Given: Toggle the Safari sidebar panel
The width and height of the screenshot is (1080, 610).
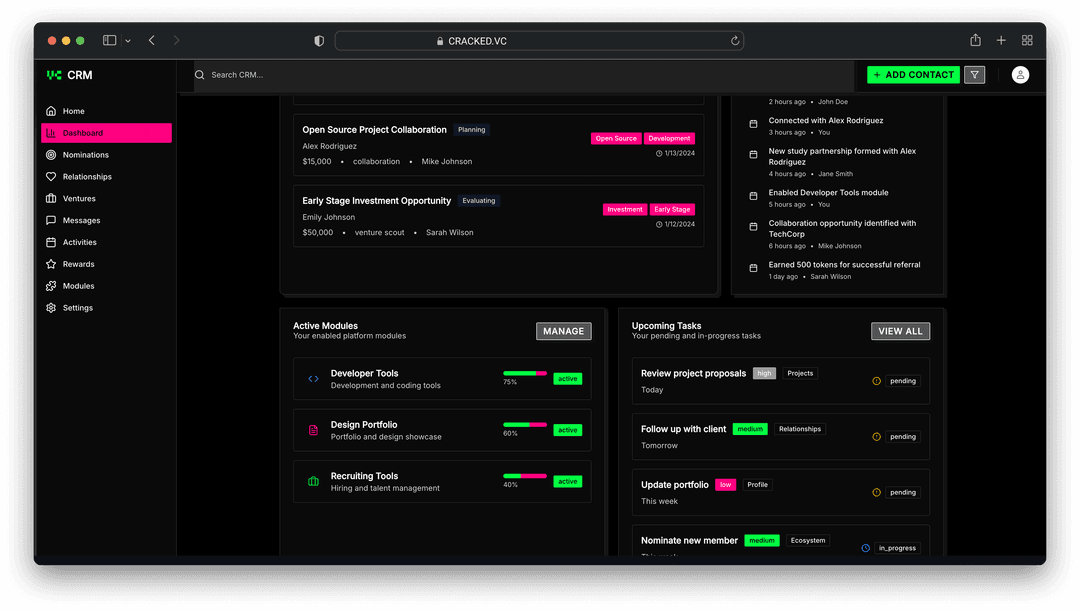Looking at the screenshot, I should (x=109, y=40).
